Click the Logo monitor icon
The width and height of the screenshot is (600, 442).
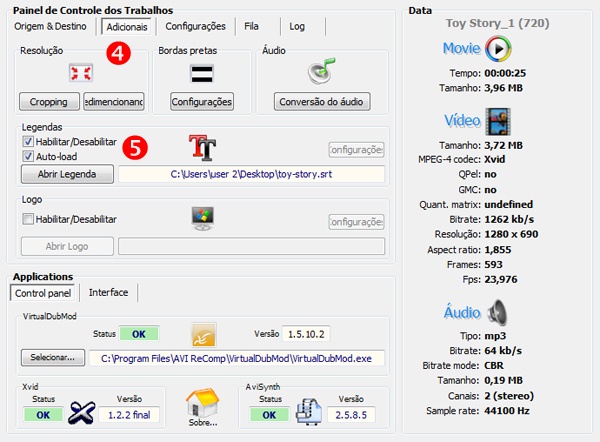203,219
